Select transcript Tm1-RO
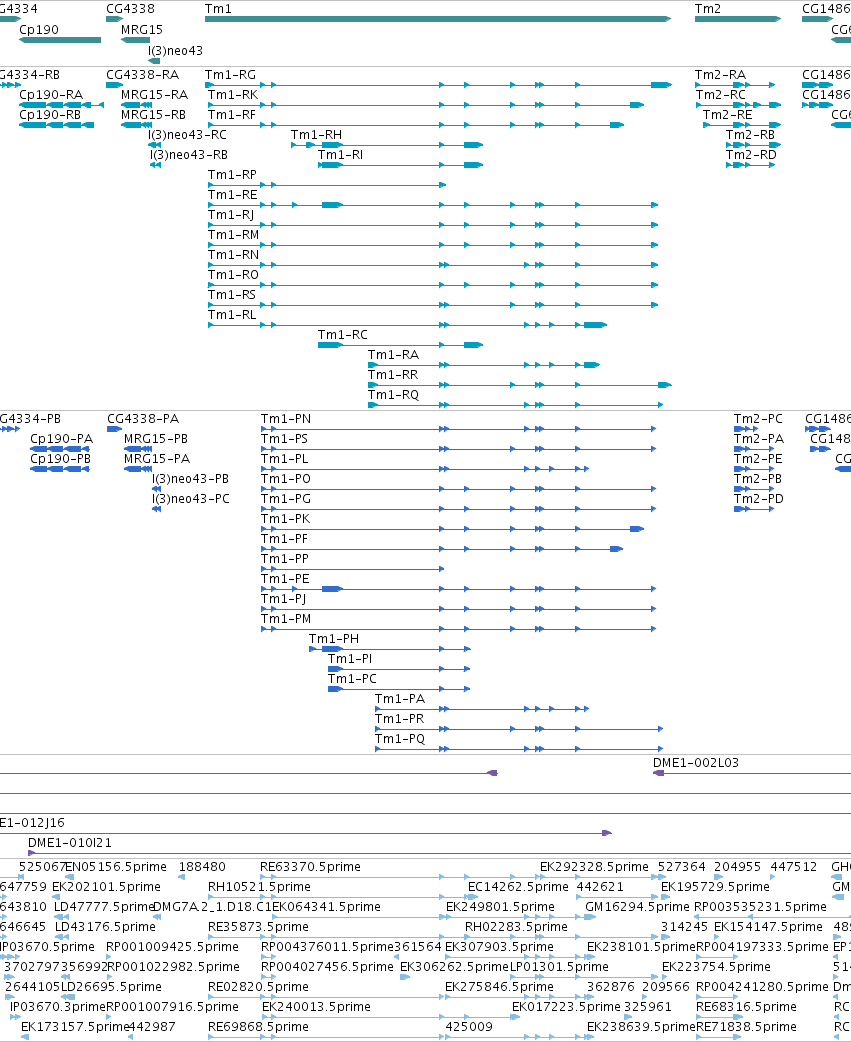This screenshot has height=1042, width=851. click(433, 284)
